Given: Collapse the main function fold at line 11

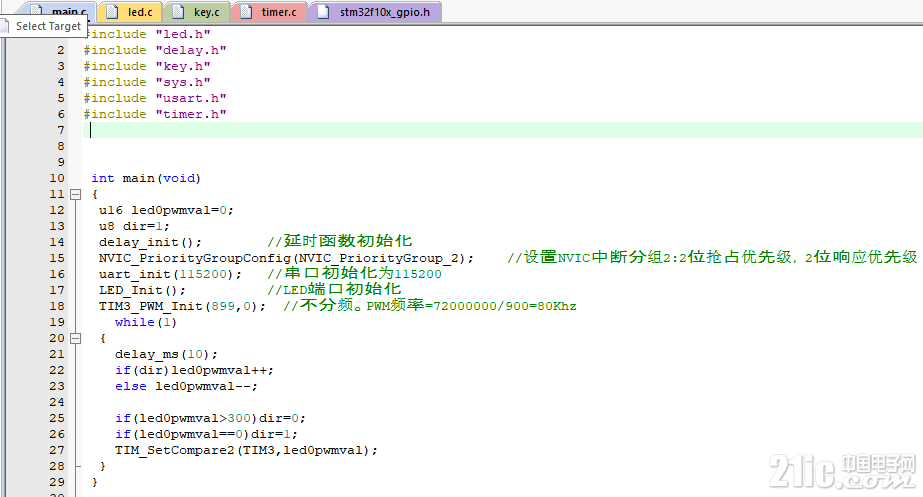Looking at the screenshot, I should click(x=75, y=194).
